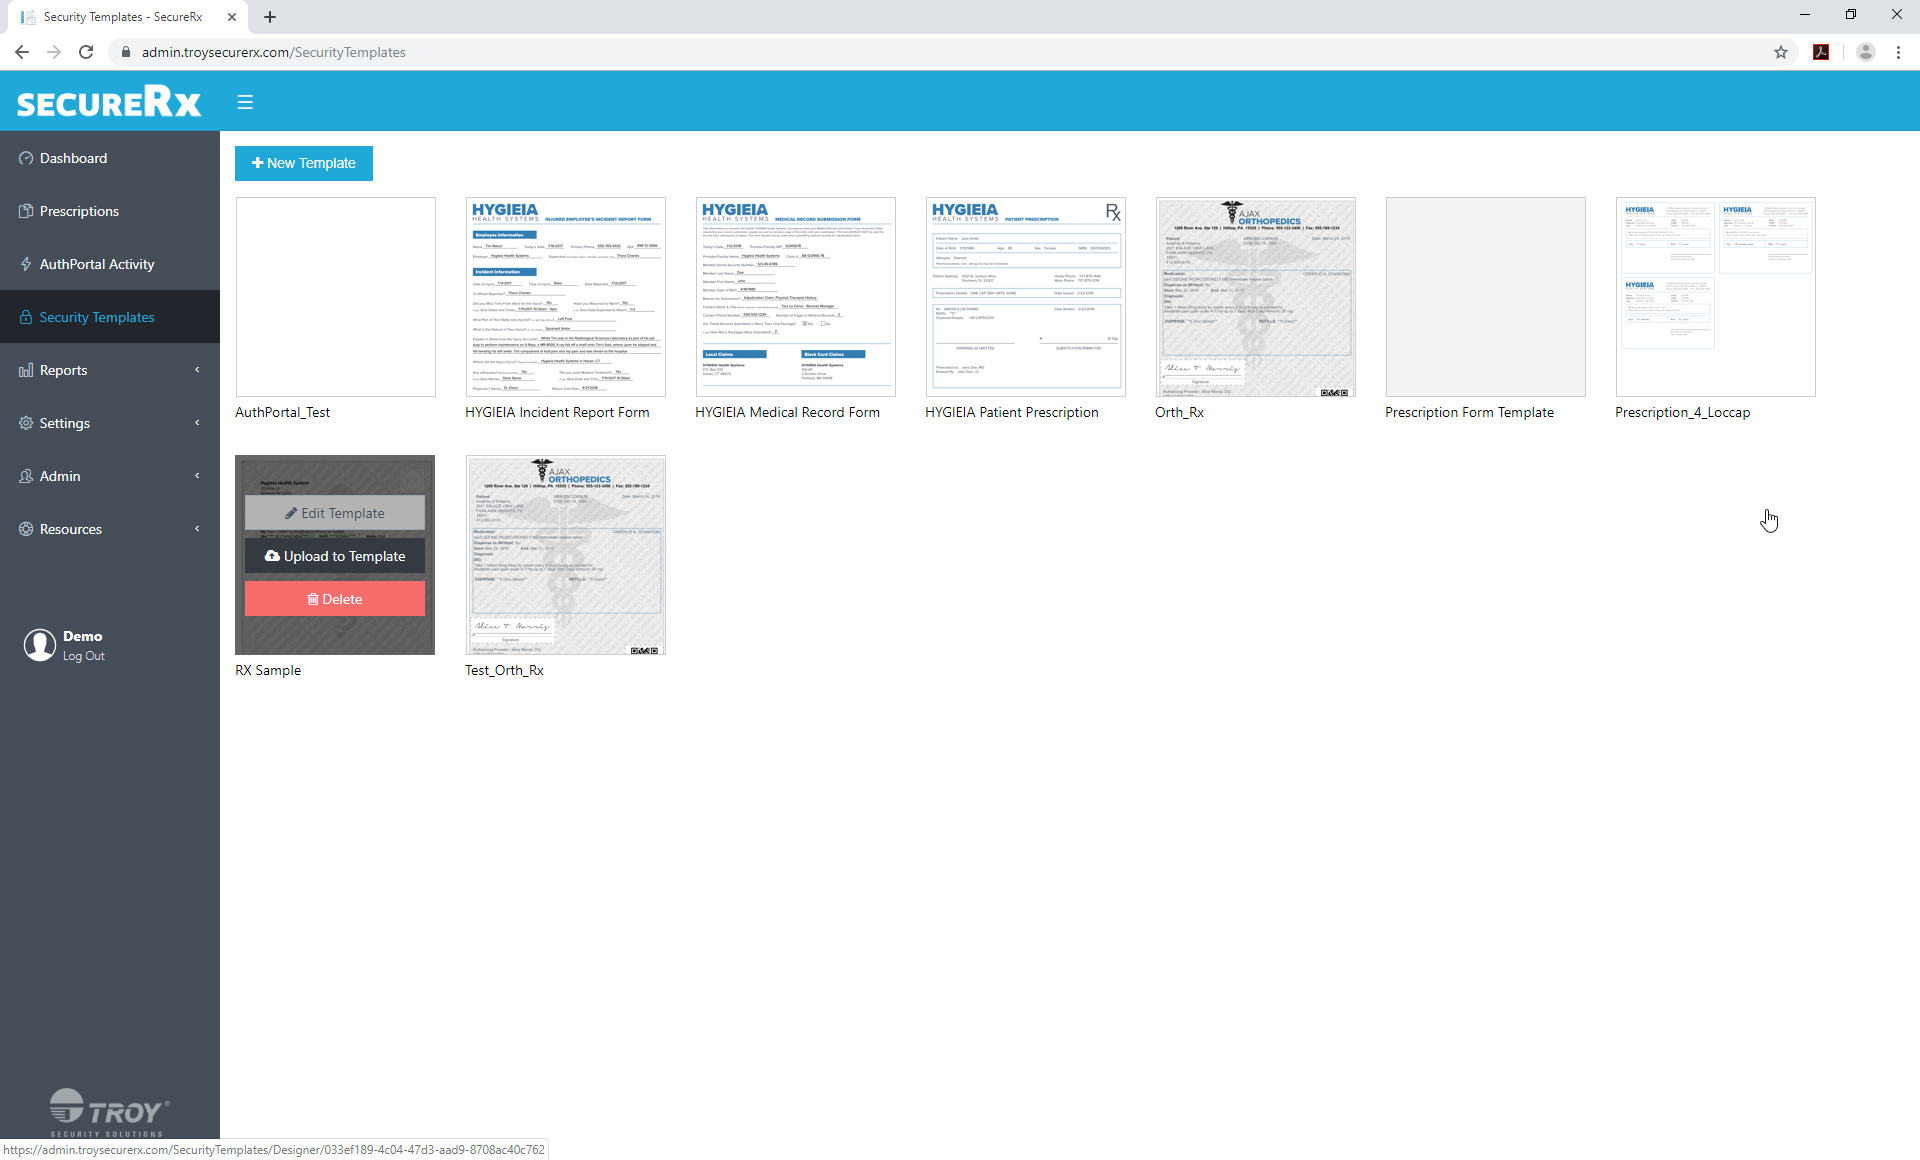Delete the RX Sample template

coord(334,598)
